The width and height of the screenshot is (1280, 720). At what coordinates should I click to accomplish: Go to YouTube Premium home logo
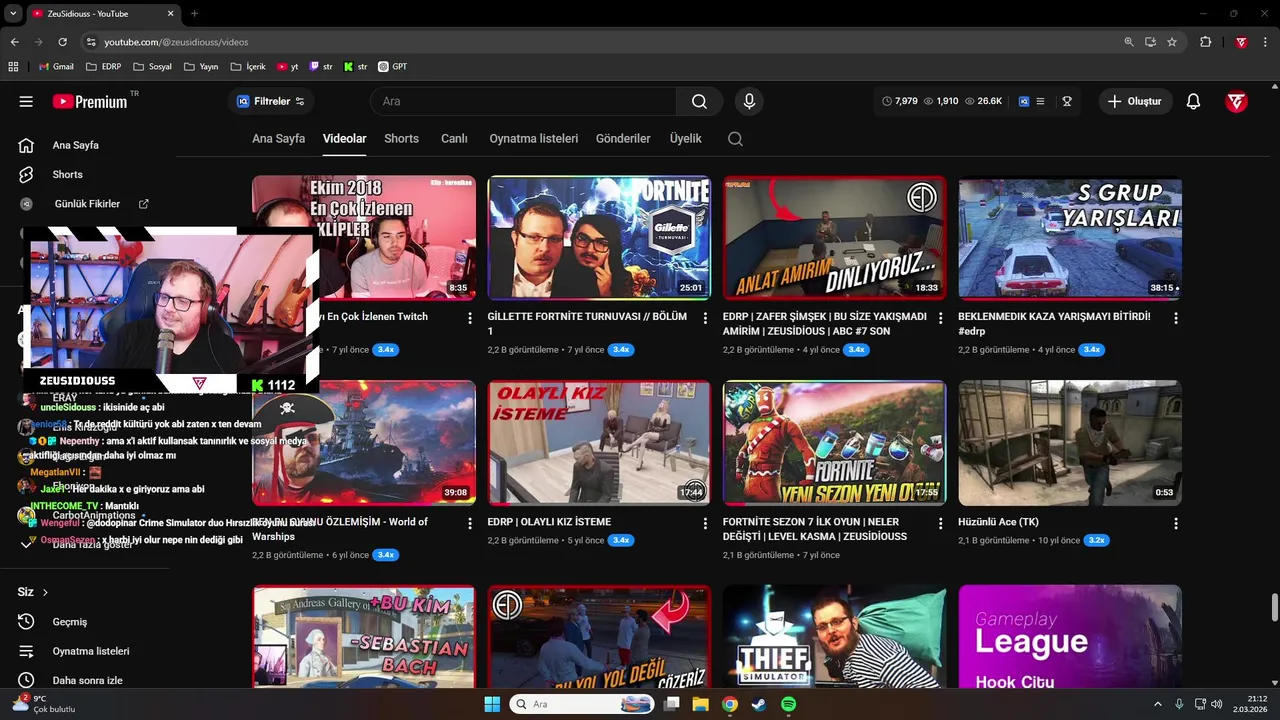click(x=90, y=101)
